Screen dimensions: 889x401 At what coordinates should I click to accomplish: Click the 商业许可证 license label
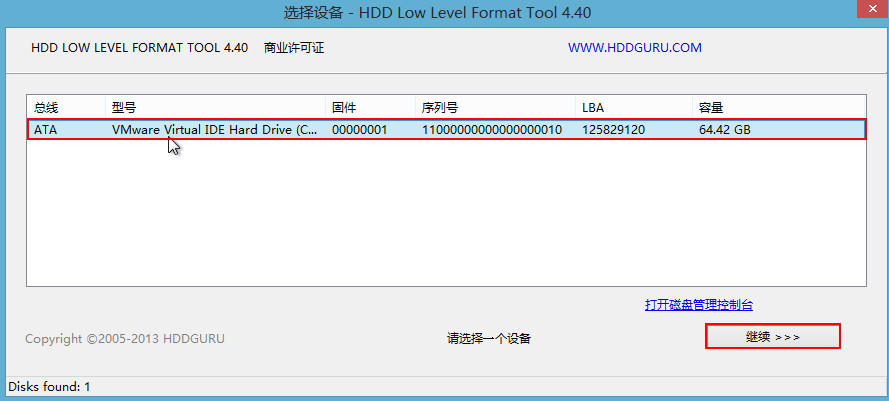coord(294,48)
